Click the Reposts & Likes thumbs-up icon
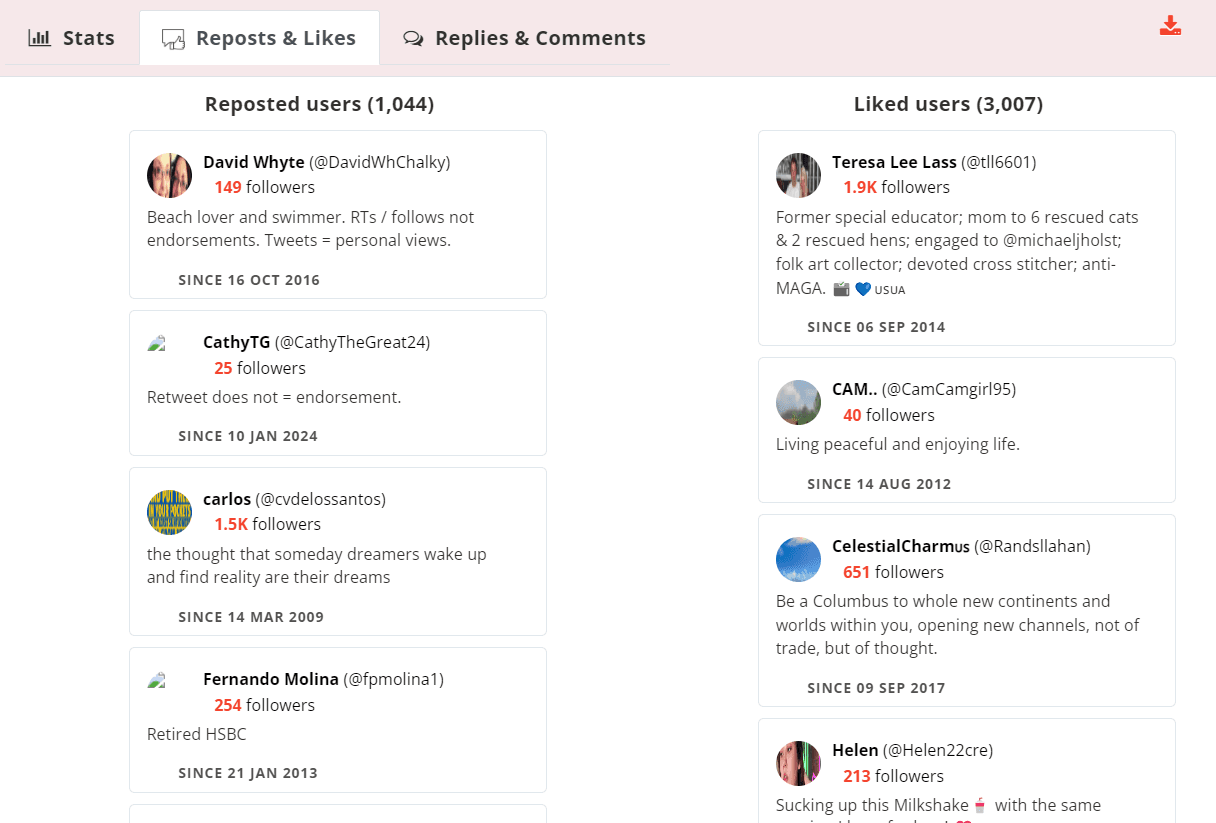1216x823 pixels. click(174, 39)
